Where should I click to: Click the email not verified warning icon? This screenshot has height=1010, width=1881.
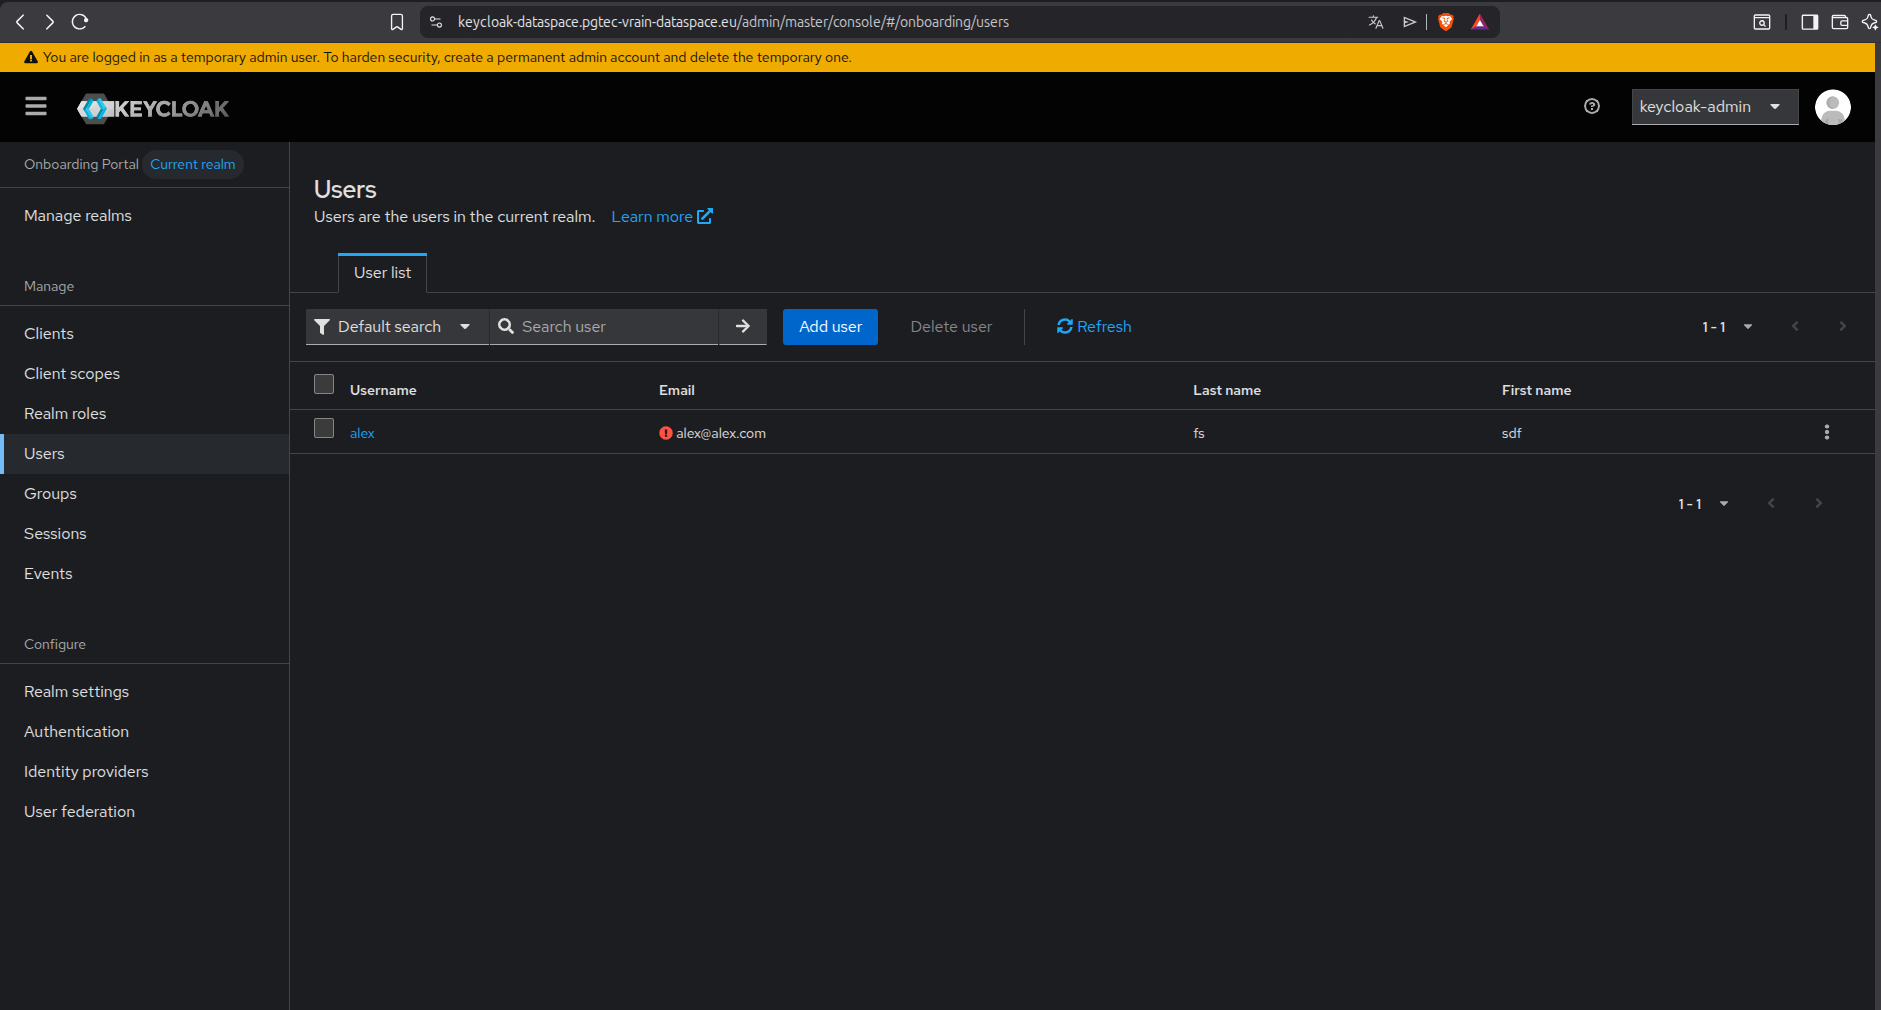click(666, 433)
